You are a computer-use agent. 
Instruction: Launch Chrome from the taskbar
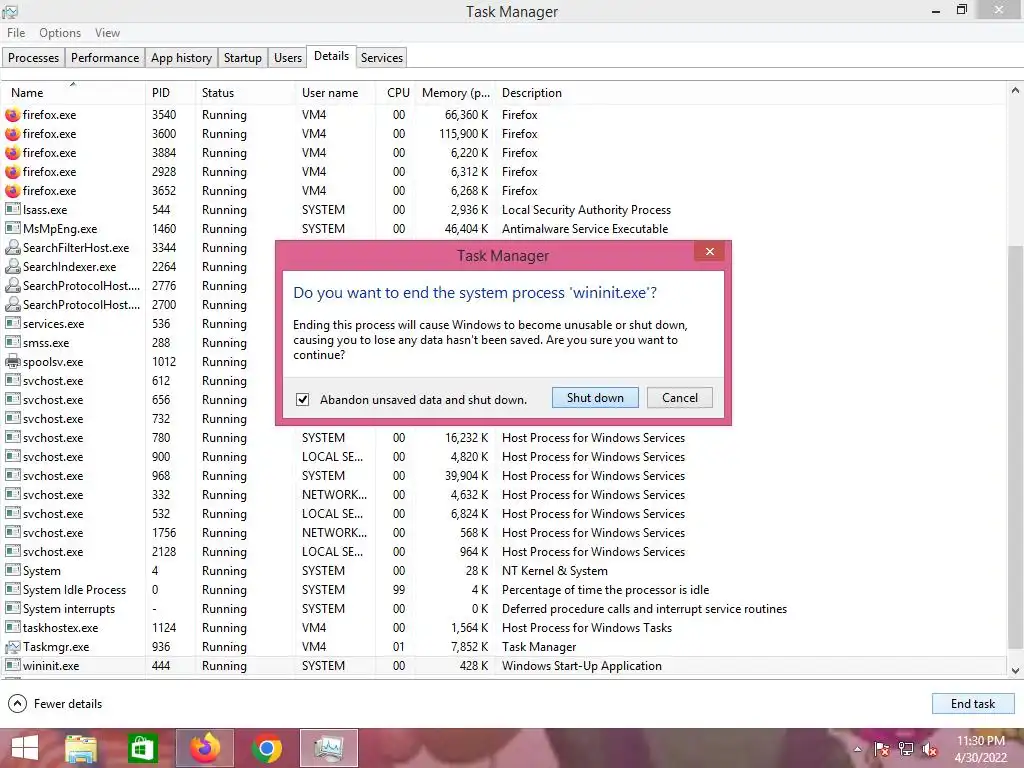[x=266, y=748]
